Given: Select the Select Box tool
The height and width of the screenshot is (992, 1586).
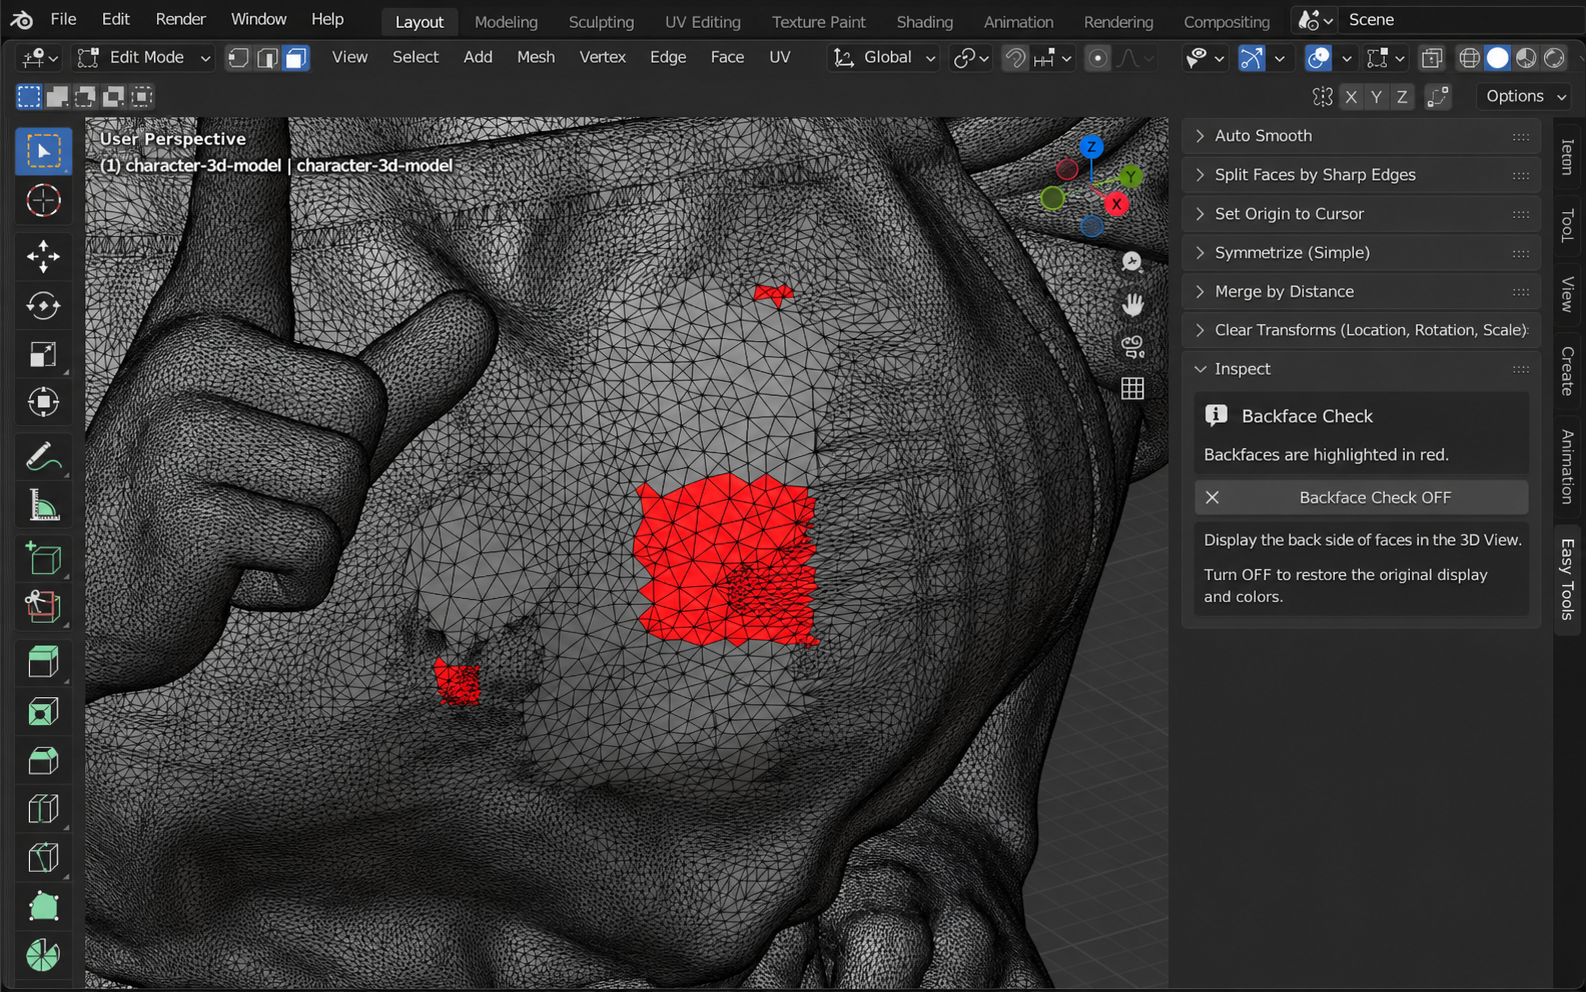Looking at the screenshot, I should pos(43,151).
